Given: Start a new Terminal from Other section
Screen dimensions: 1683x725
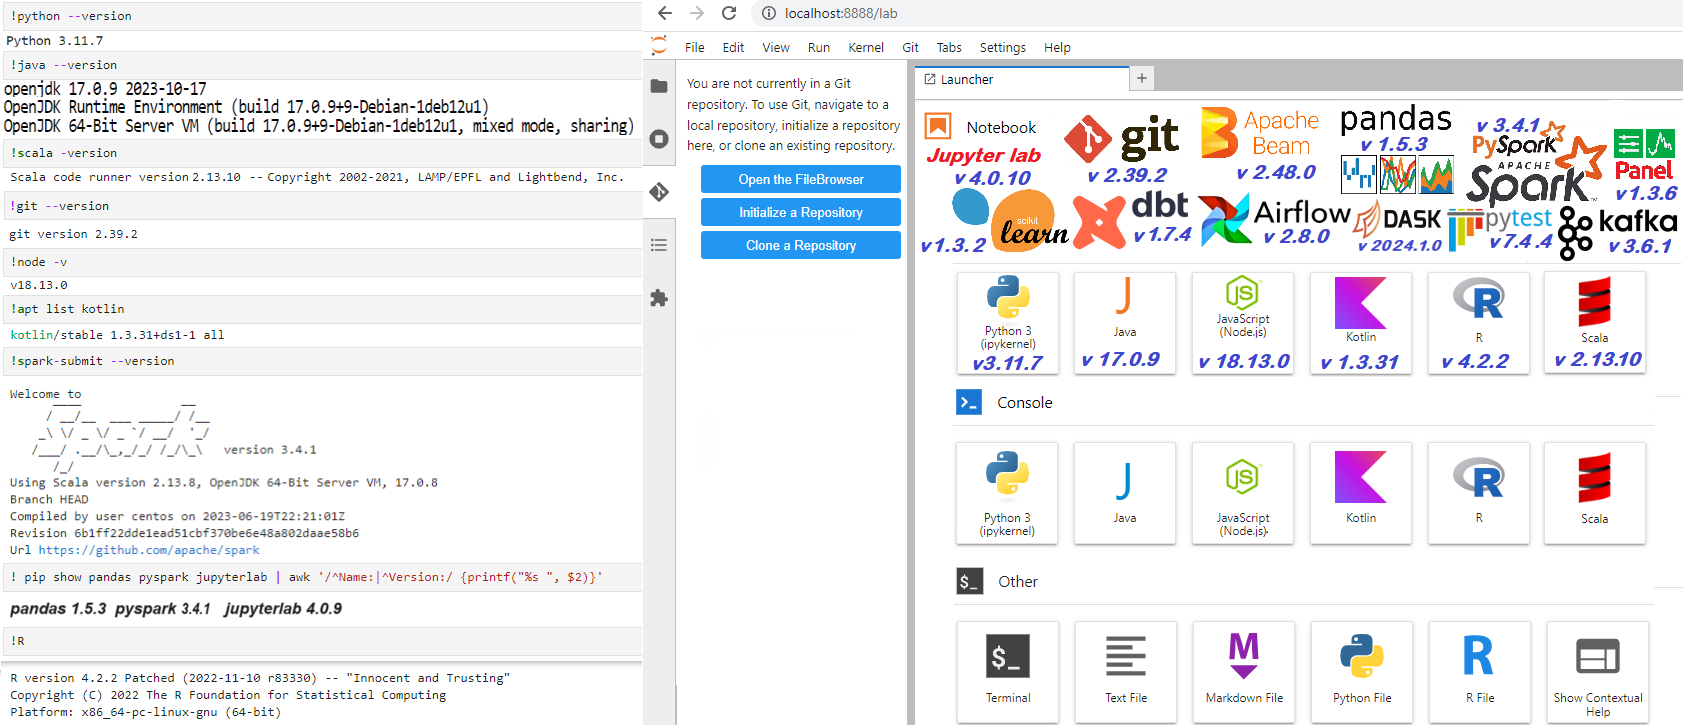Looking at the screenshot, I should [x=1008, y=672].
